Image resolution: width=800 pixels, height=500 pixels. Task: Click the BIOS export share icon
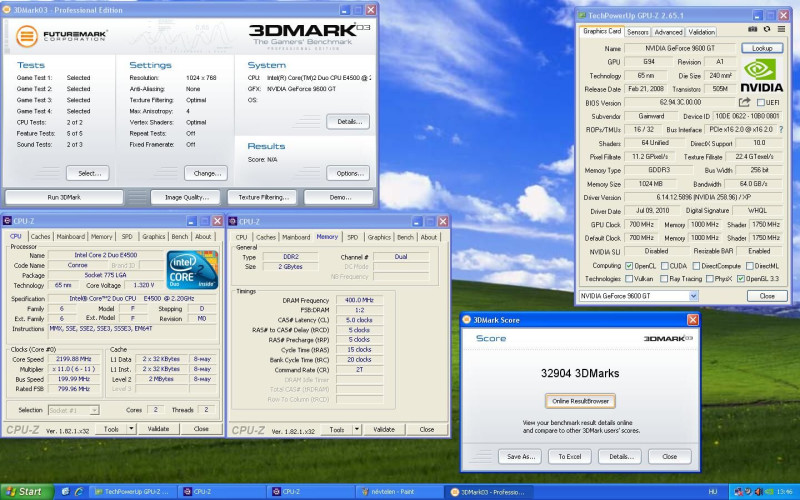click(x=744, y=102)
